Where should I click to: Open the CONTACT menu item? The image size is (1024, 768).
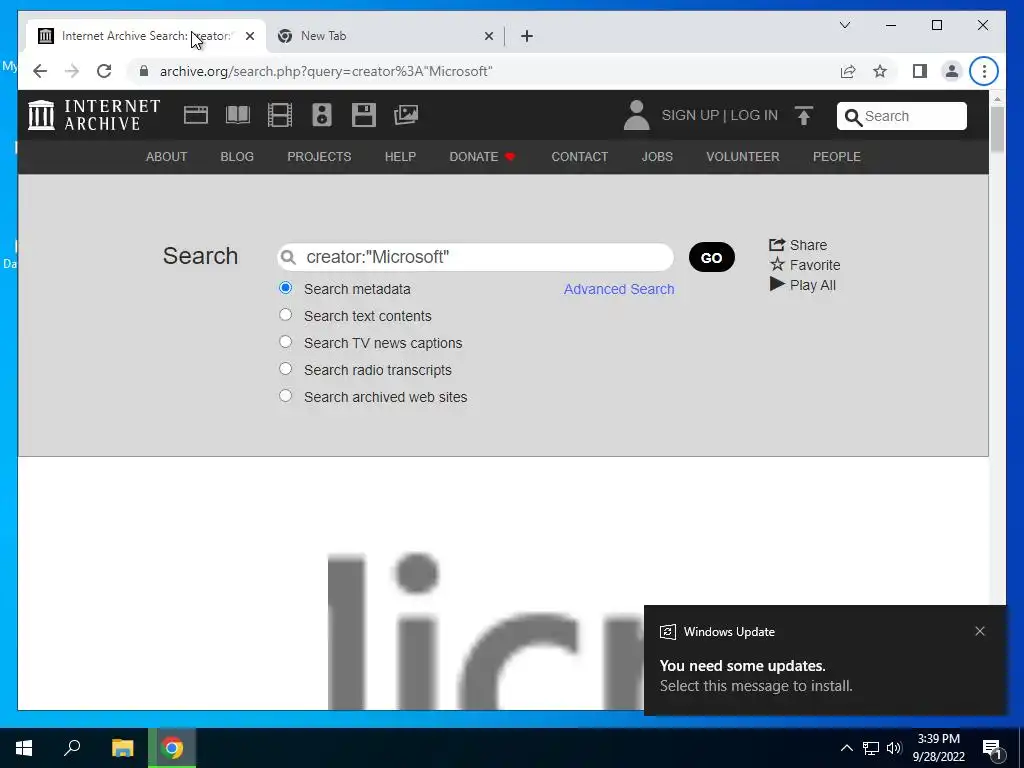(579, 157)
